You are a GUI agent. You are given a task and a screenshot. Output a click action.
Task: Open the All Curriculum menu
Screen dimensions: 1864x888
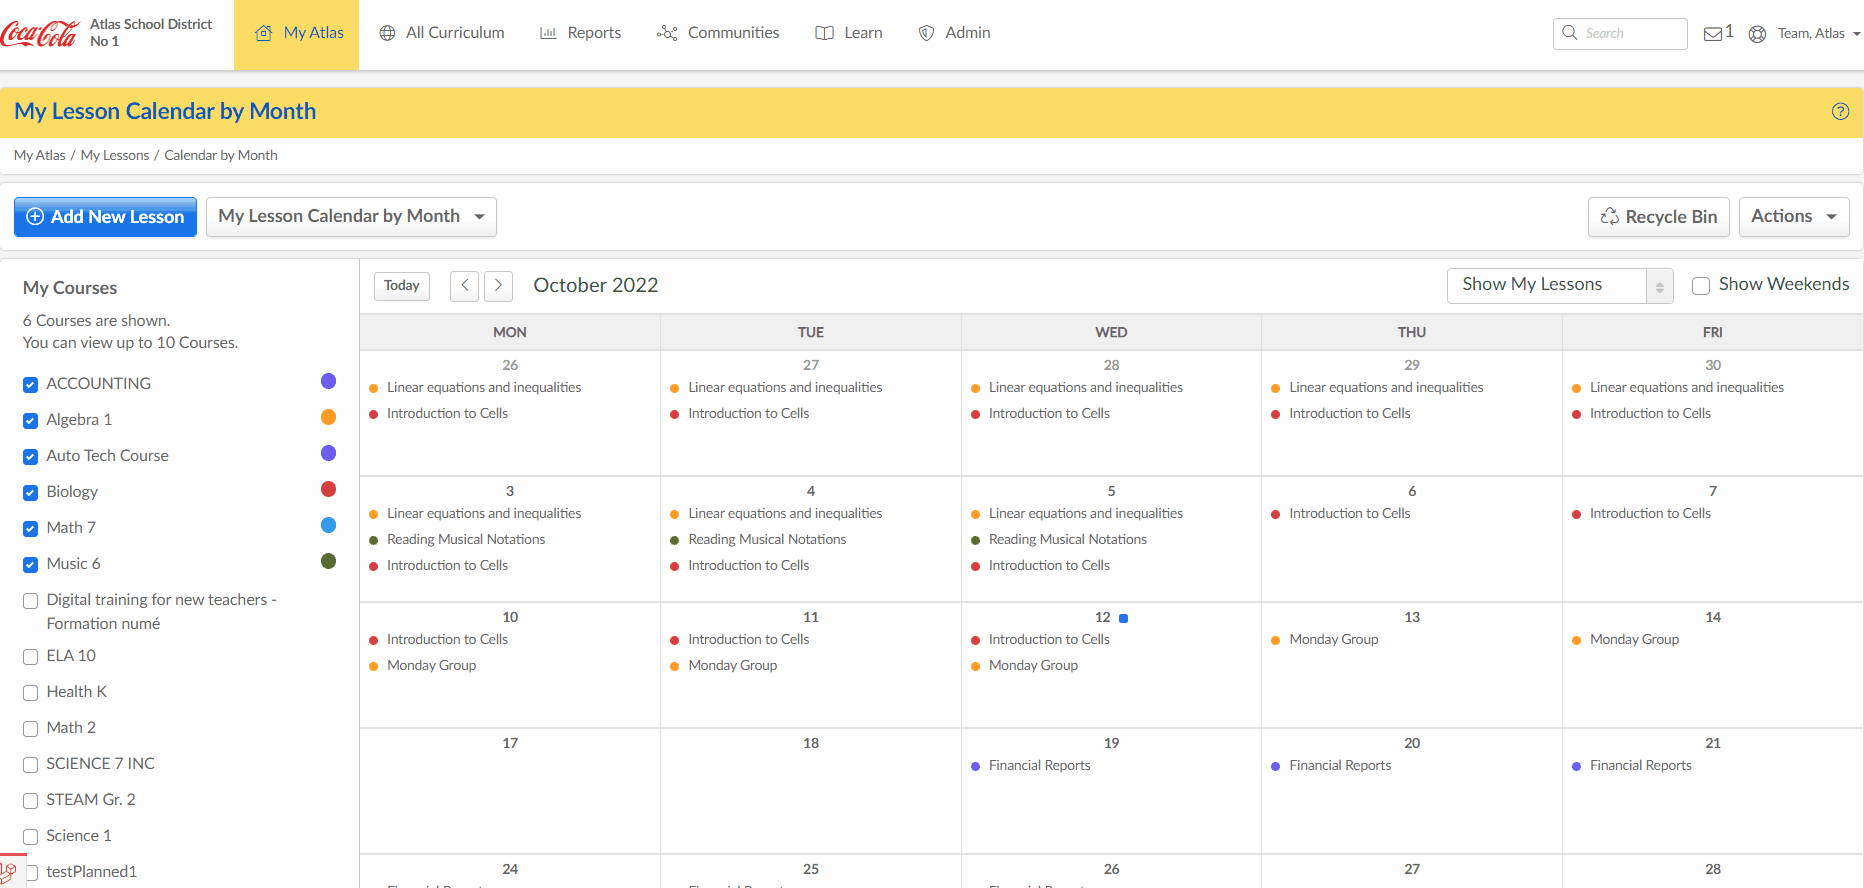coord(442,33)
